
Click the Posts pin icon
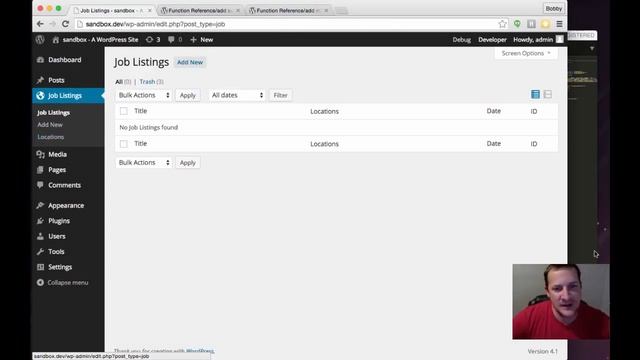40,80
